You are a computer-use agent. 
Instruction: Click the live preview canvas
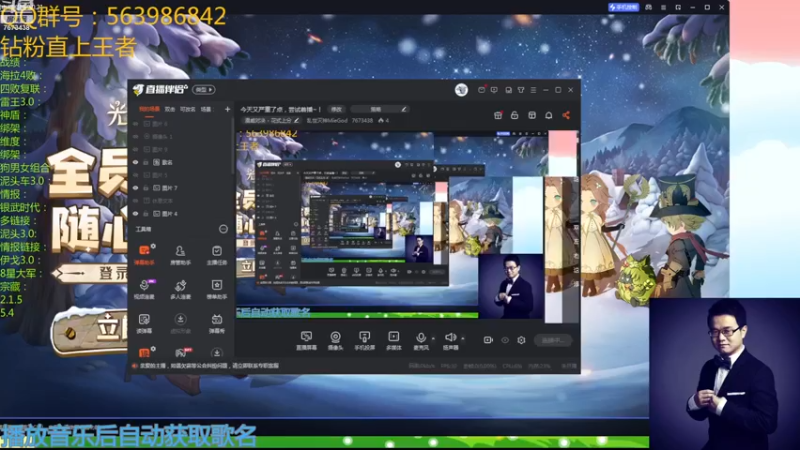407,225
